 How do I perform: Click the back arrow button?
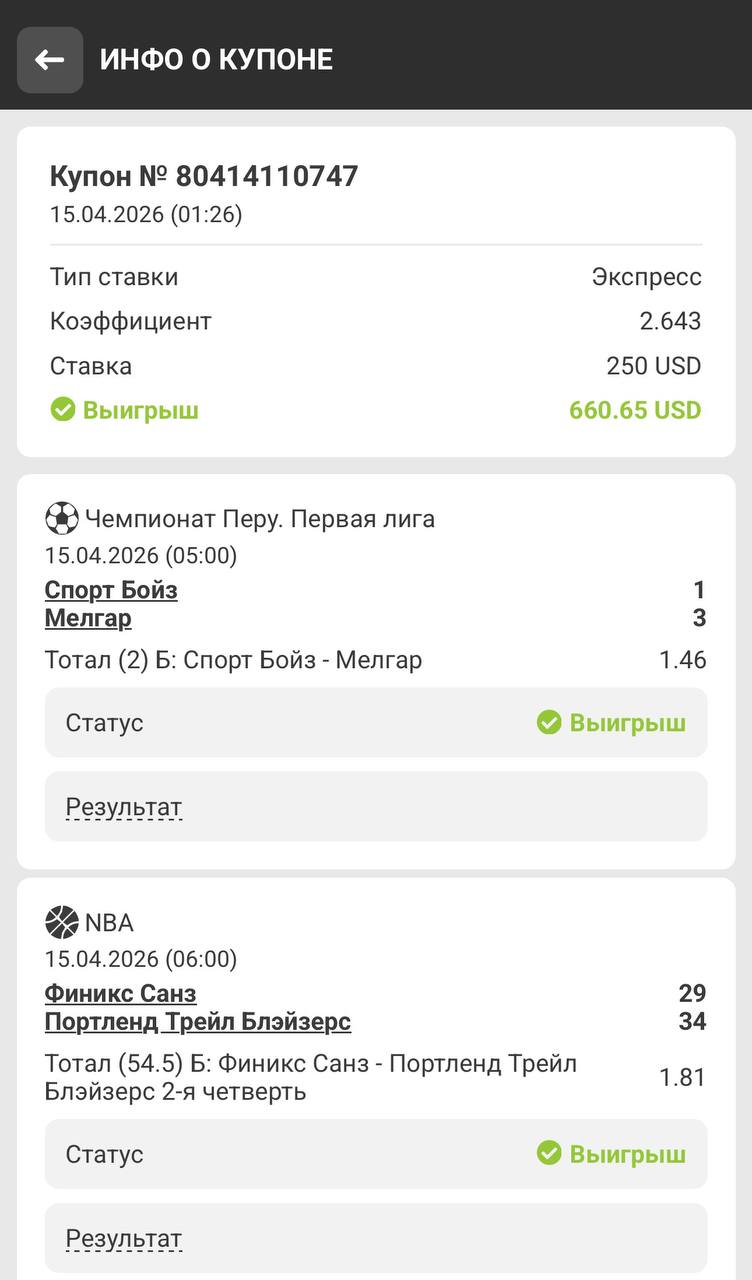[x=50, y=60]
